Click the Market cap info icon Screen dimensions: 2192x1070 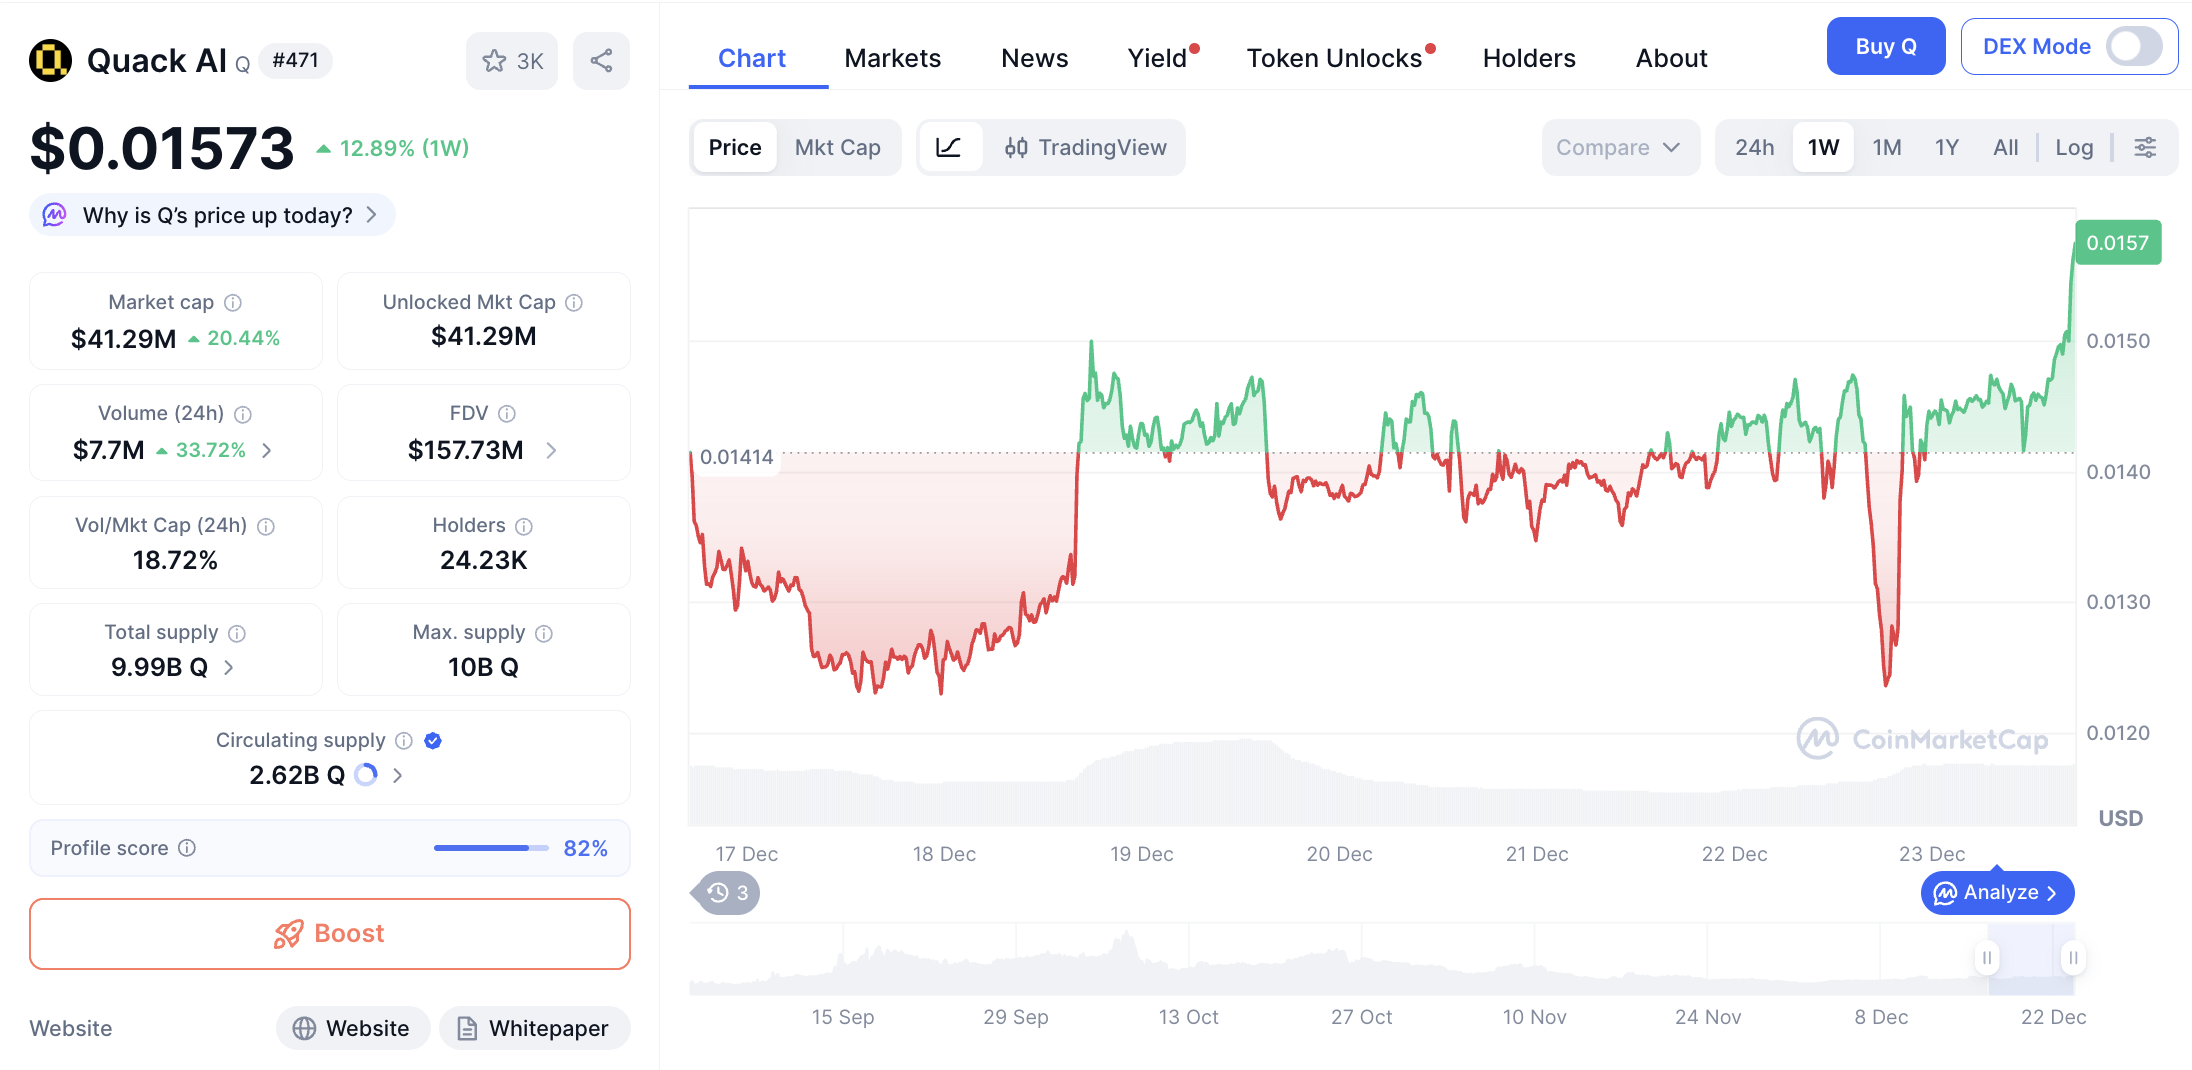pos(233,302)
